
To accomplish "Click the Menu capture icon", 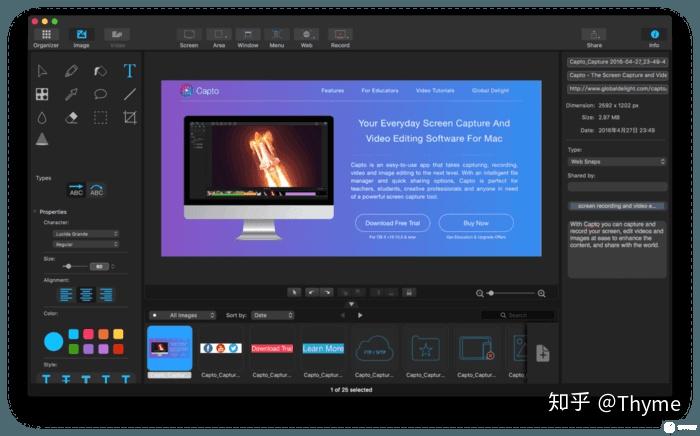I will tap(277, 35).
